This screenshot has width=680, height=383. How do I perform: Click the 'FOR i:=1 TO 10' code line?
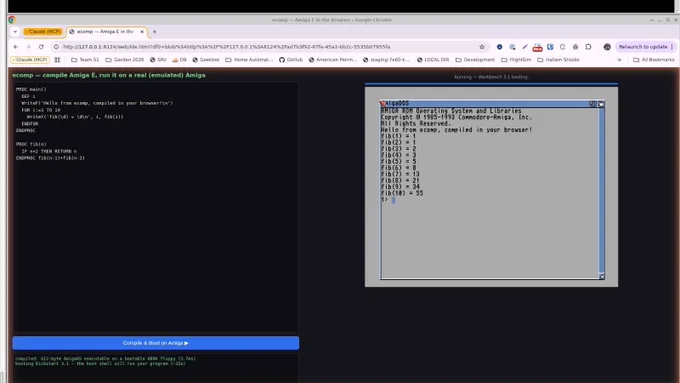tap(41, 110)
